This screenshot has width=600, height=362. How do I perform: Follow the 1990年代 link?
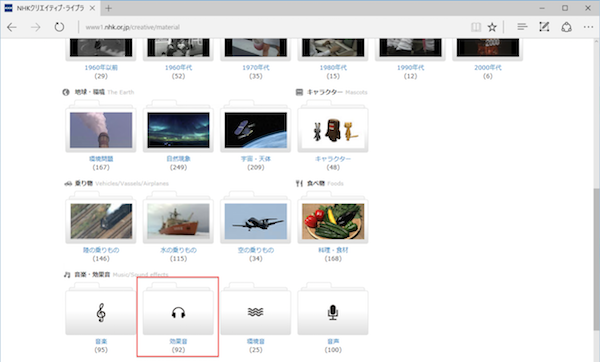pyautogui.click(x=410, y=67)
